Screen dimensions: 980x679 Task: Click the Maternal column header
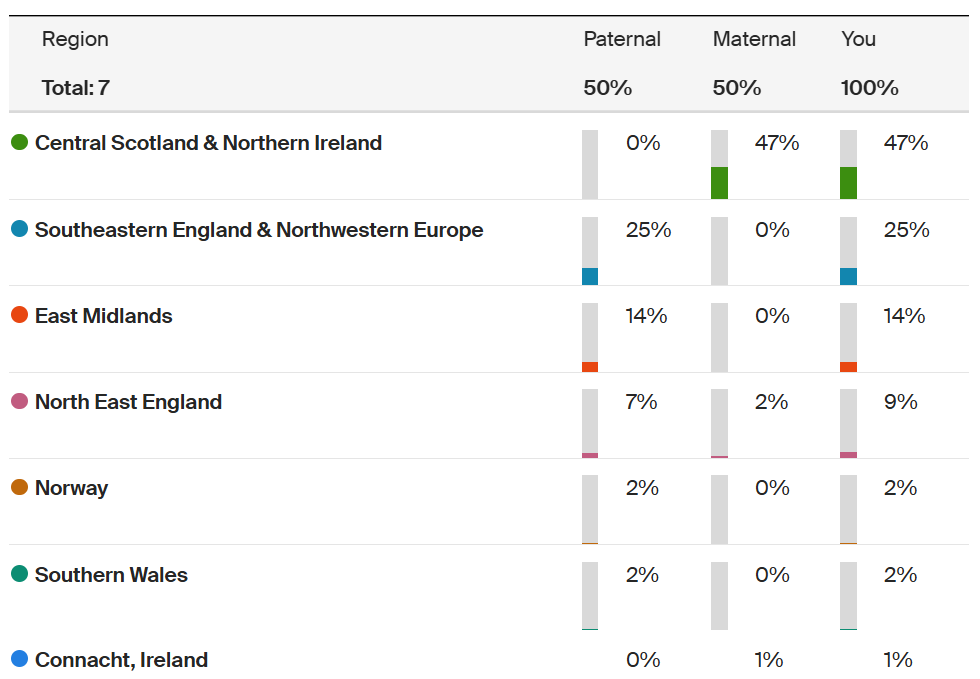pos(754,39)
